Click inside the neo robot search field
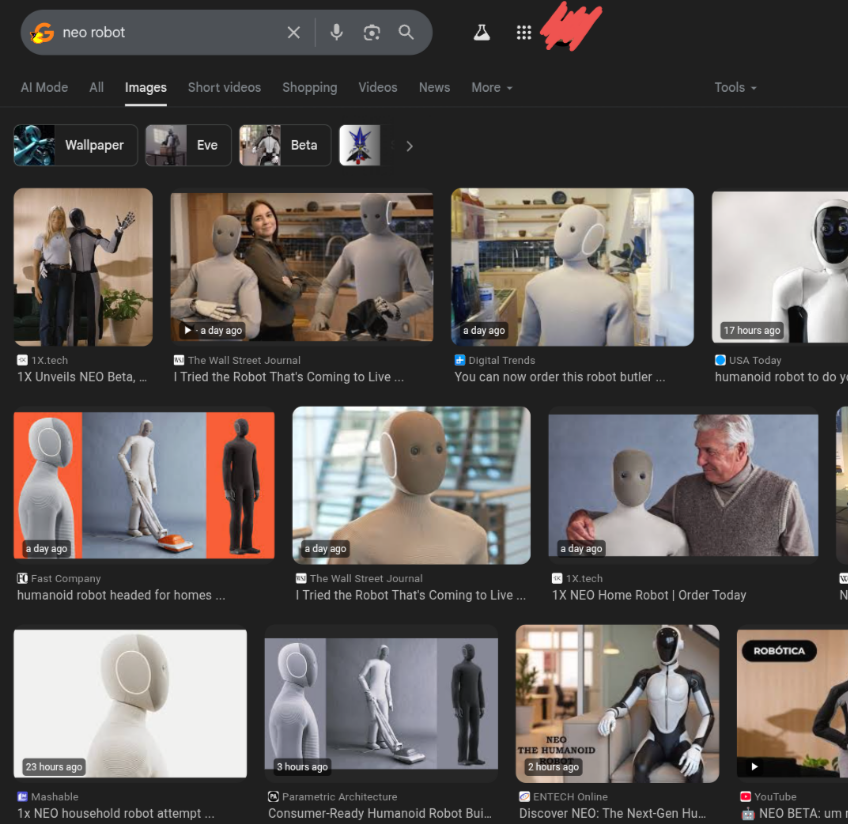The width and height of the screenshot is (848, 824). (170, 32)
